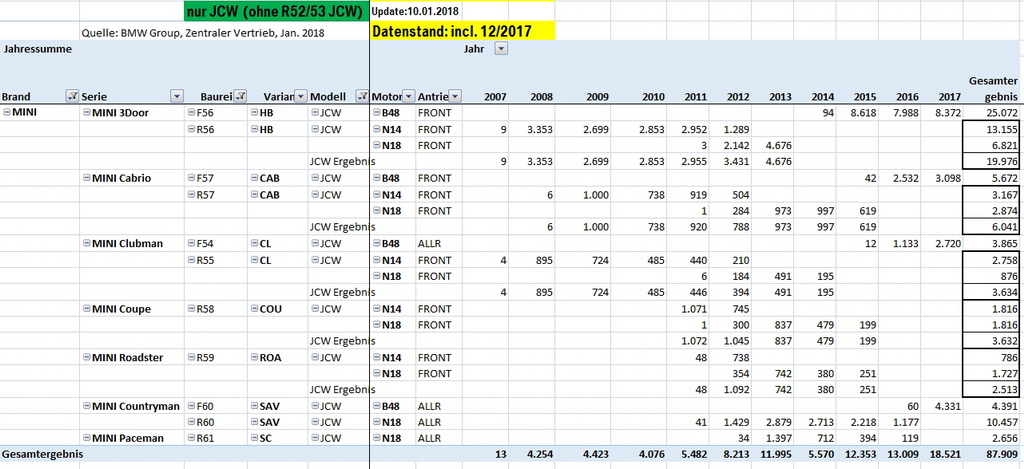
Task: Open the Motor field dropdown arrow
Action: [x=409, y=96]
